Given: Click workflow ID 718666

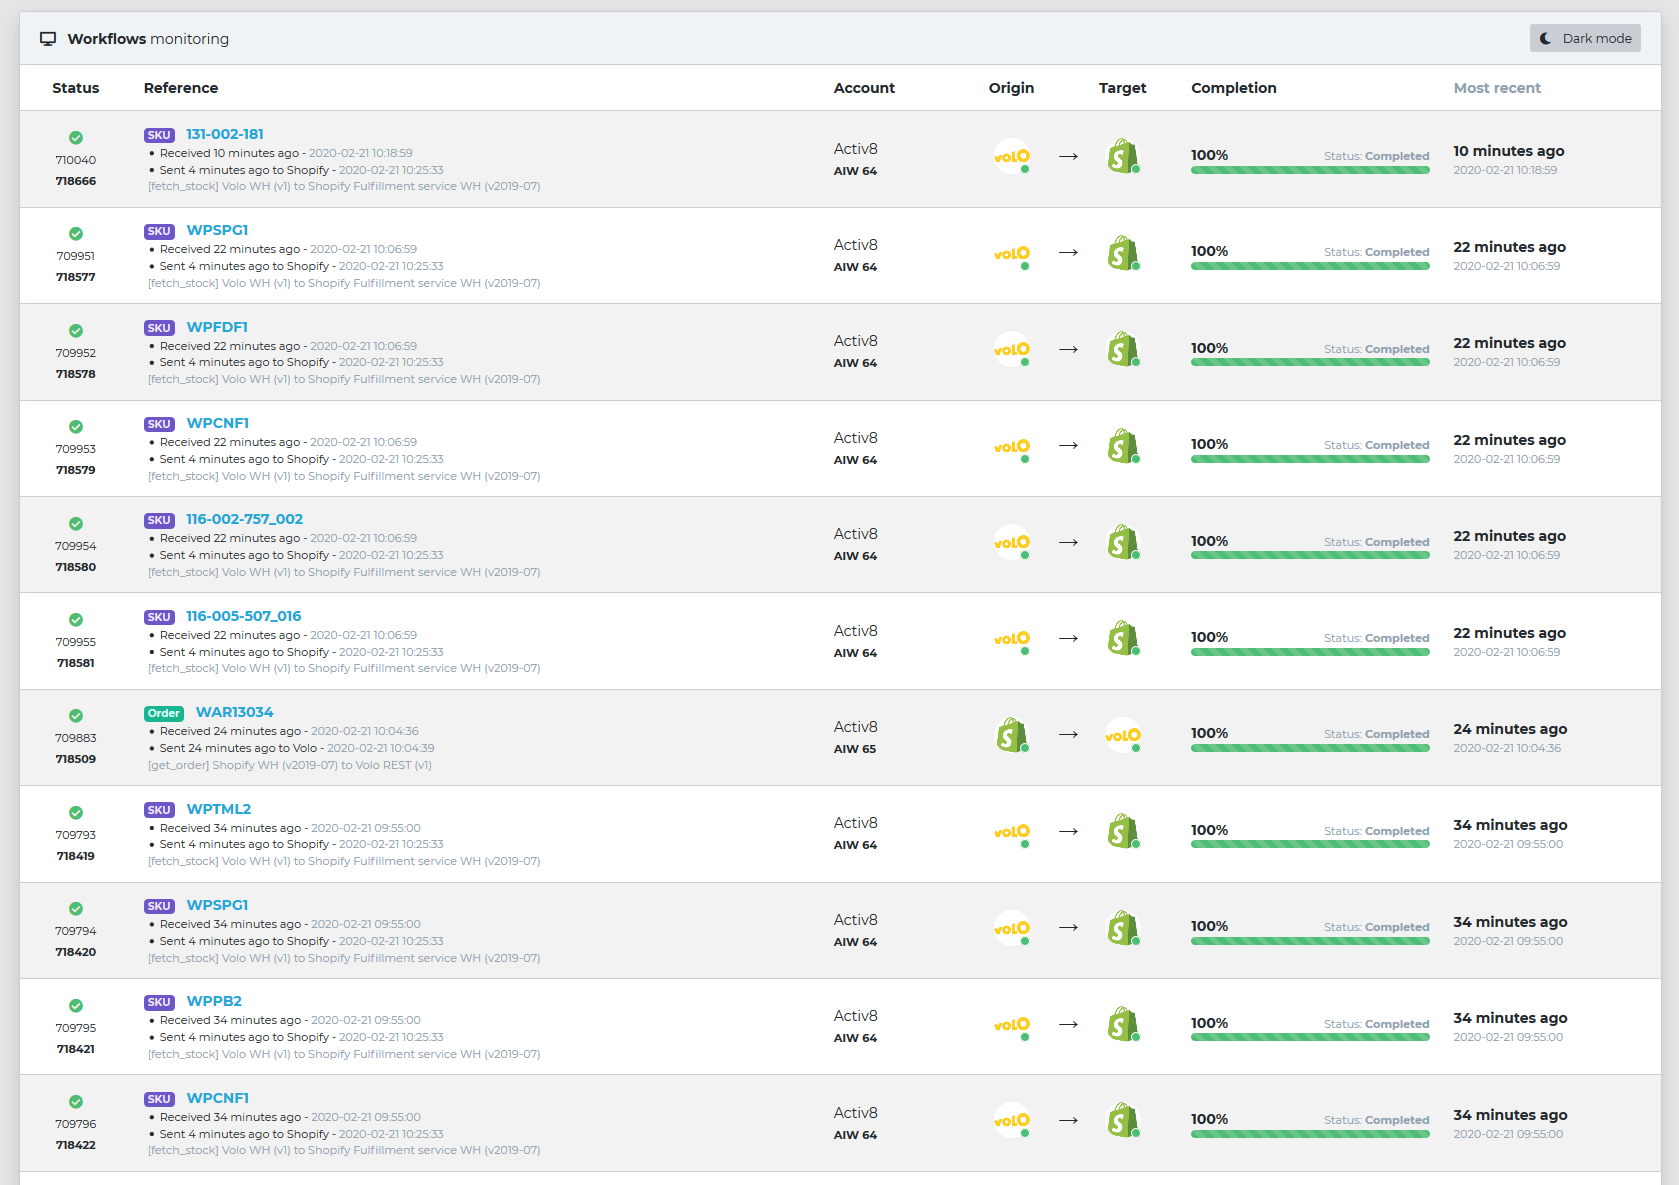Looking at the screenshot, I should point(76,181).
